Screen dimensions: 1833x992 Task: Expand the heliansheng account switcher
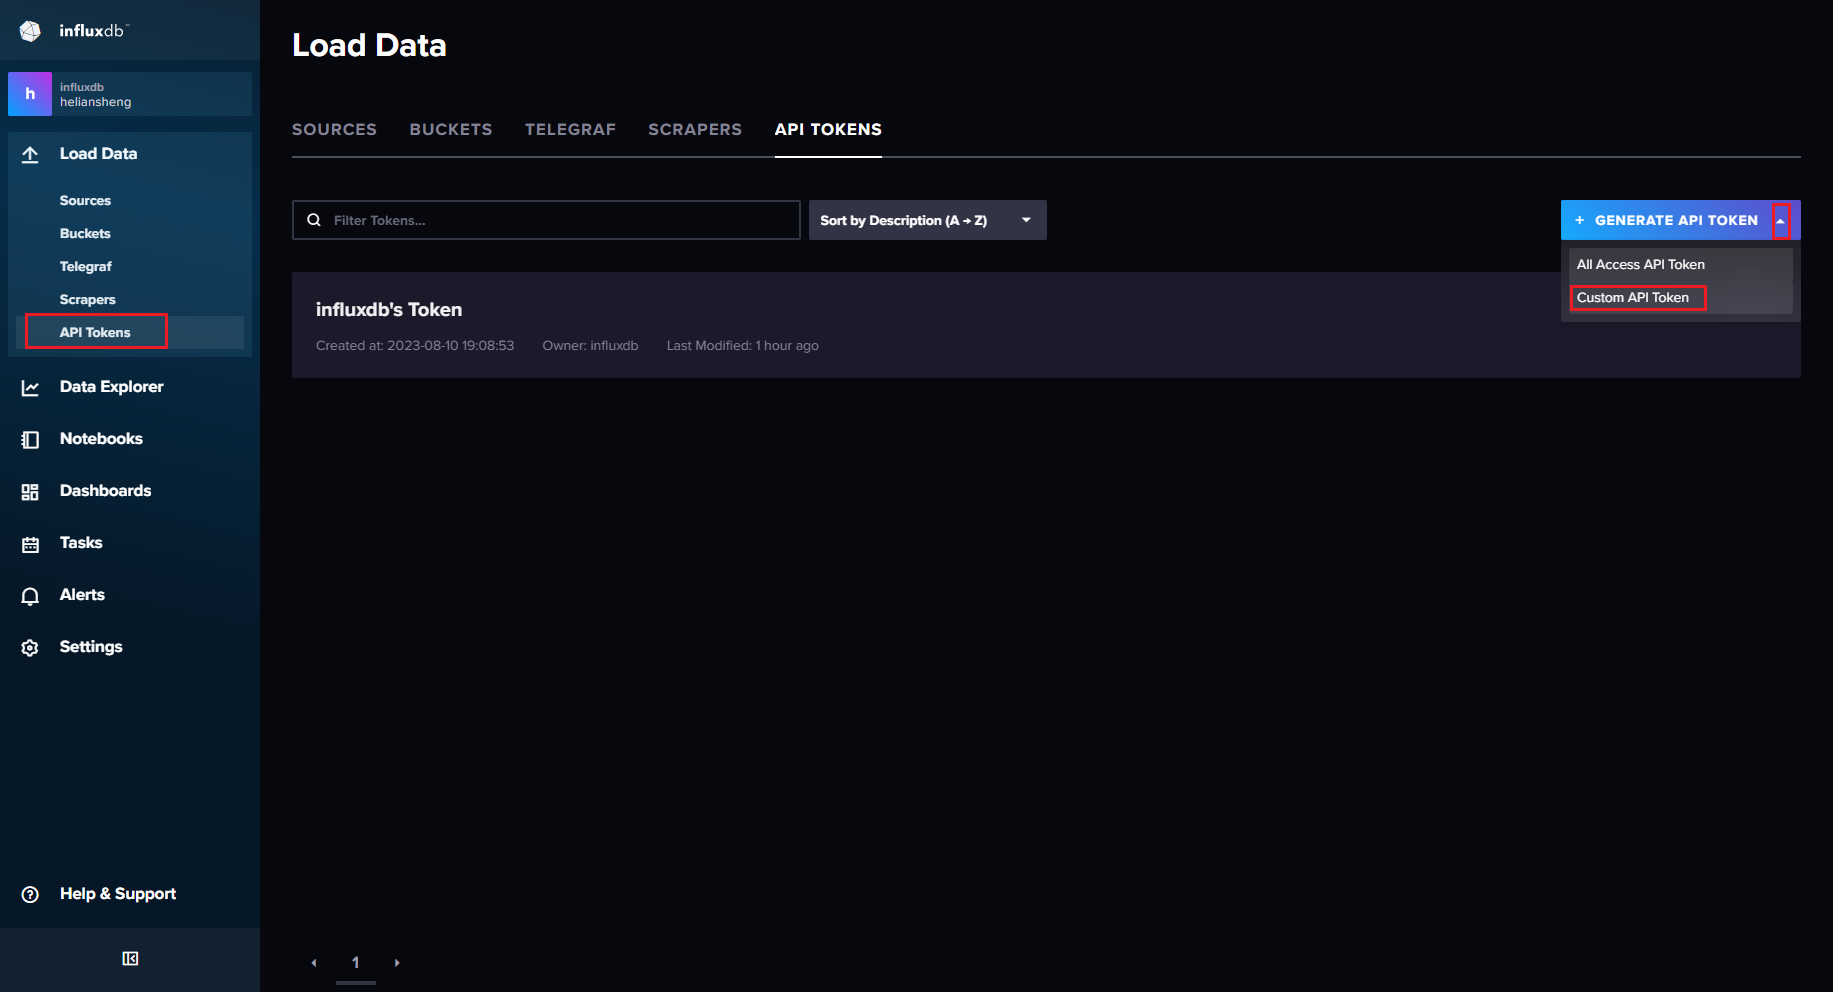[x=128, y=93]
